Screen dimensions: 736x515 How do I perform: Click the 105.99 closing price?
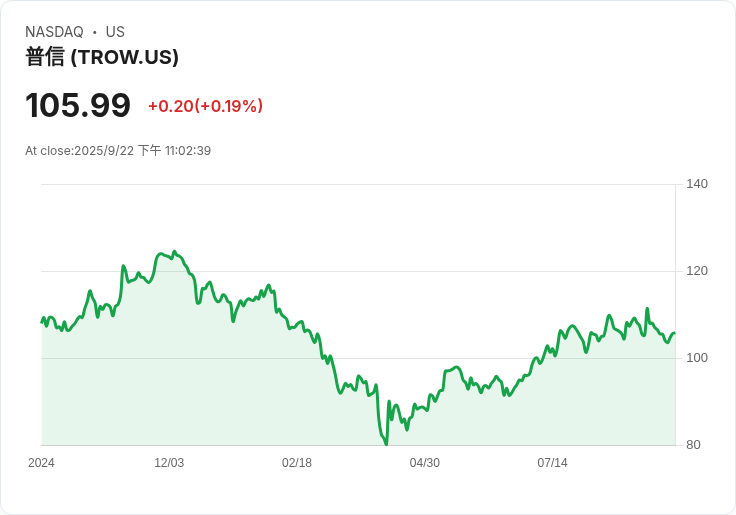click(x=78, y=106)
